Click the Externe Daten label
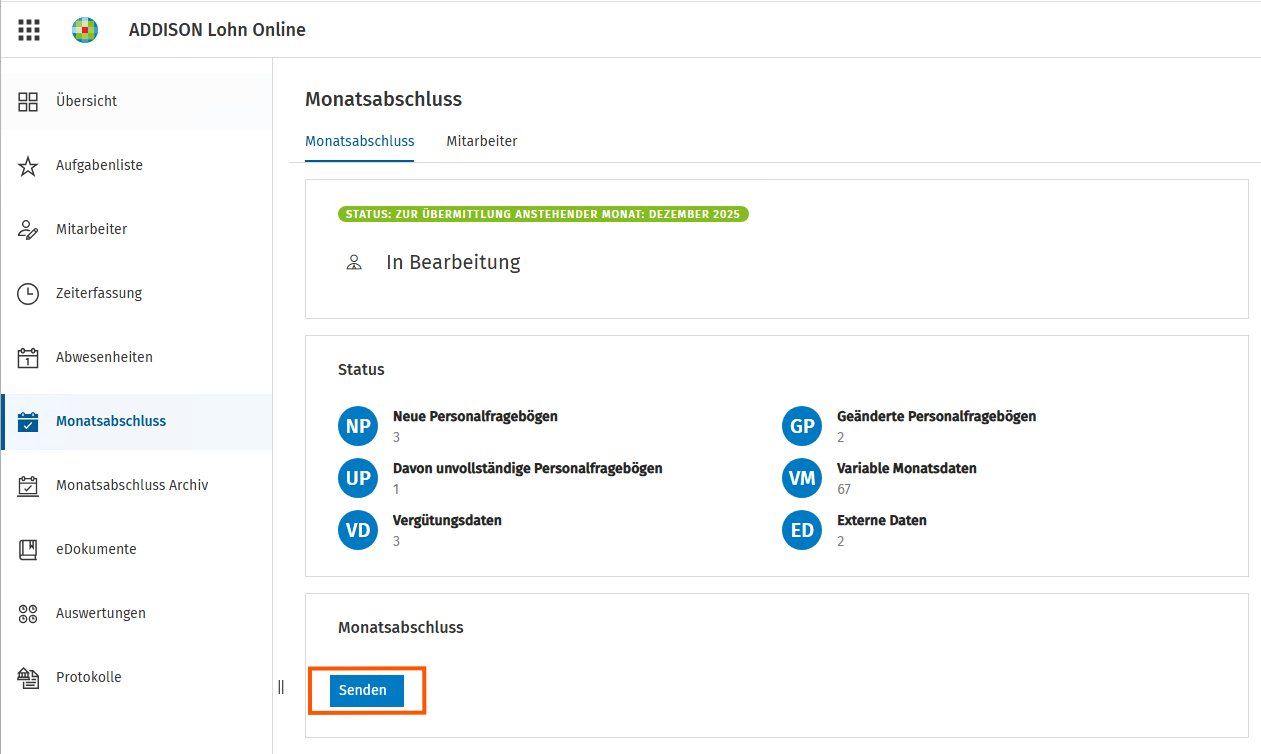 coord(882,520)
